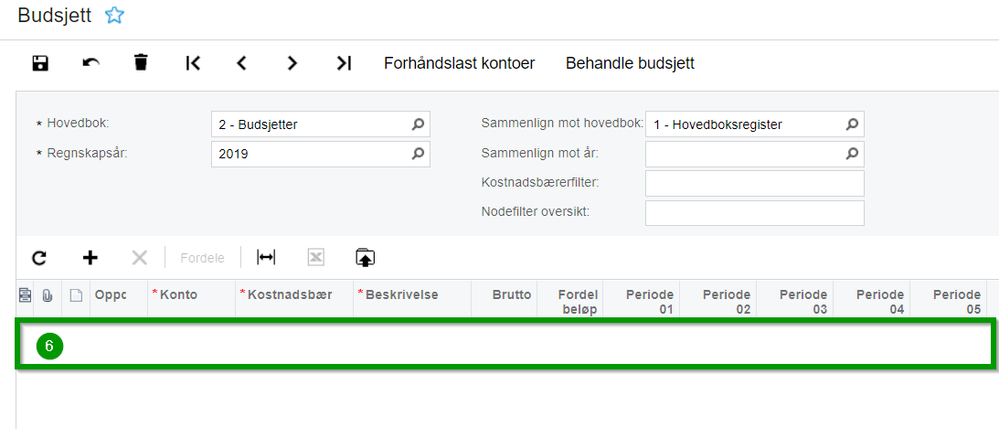This screenshot has height=429, width=999.
Task: Go to first record icon
Action: pyautogui.click(x=193, y=63)
